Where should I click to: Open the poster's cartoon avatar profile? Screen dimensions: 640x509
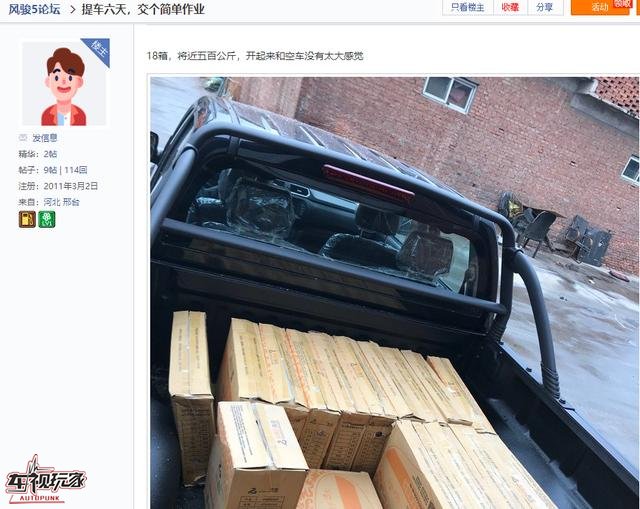point(64,84)
